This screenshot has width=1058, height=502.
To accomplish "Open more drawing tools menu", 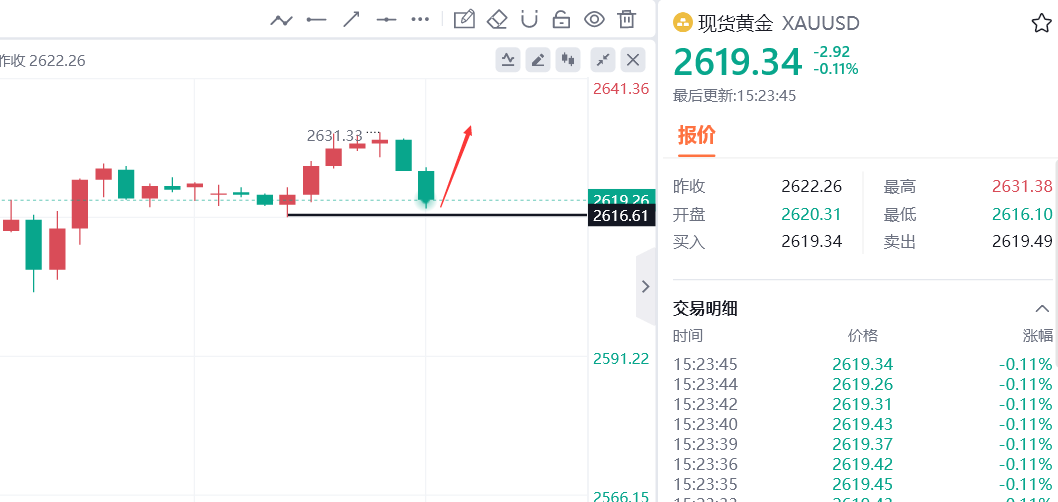I will pos(420,19).
